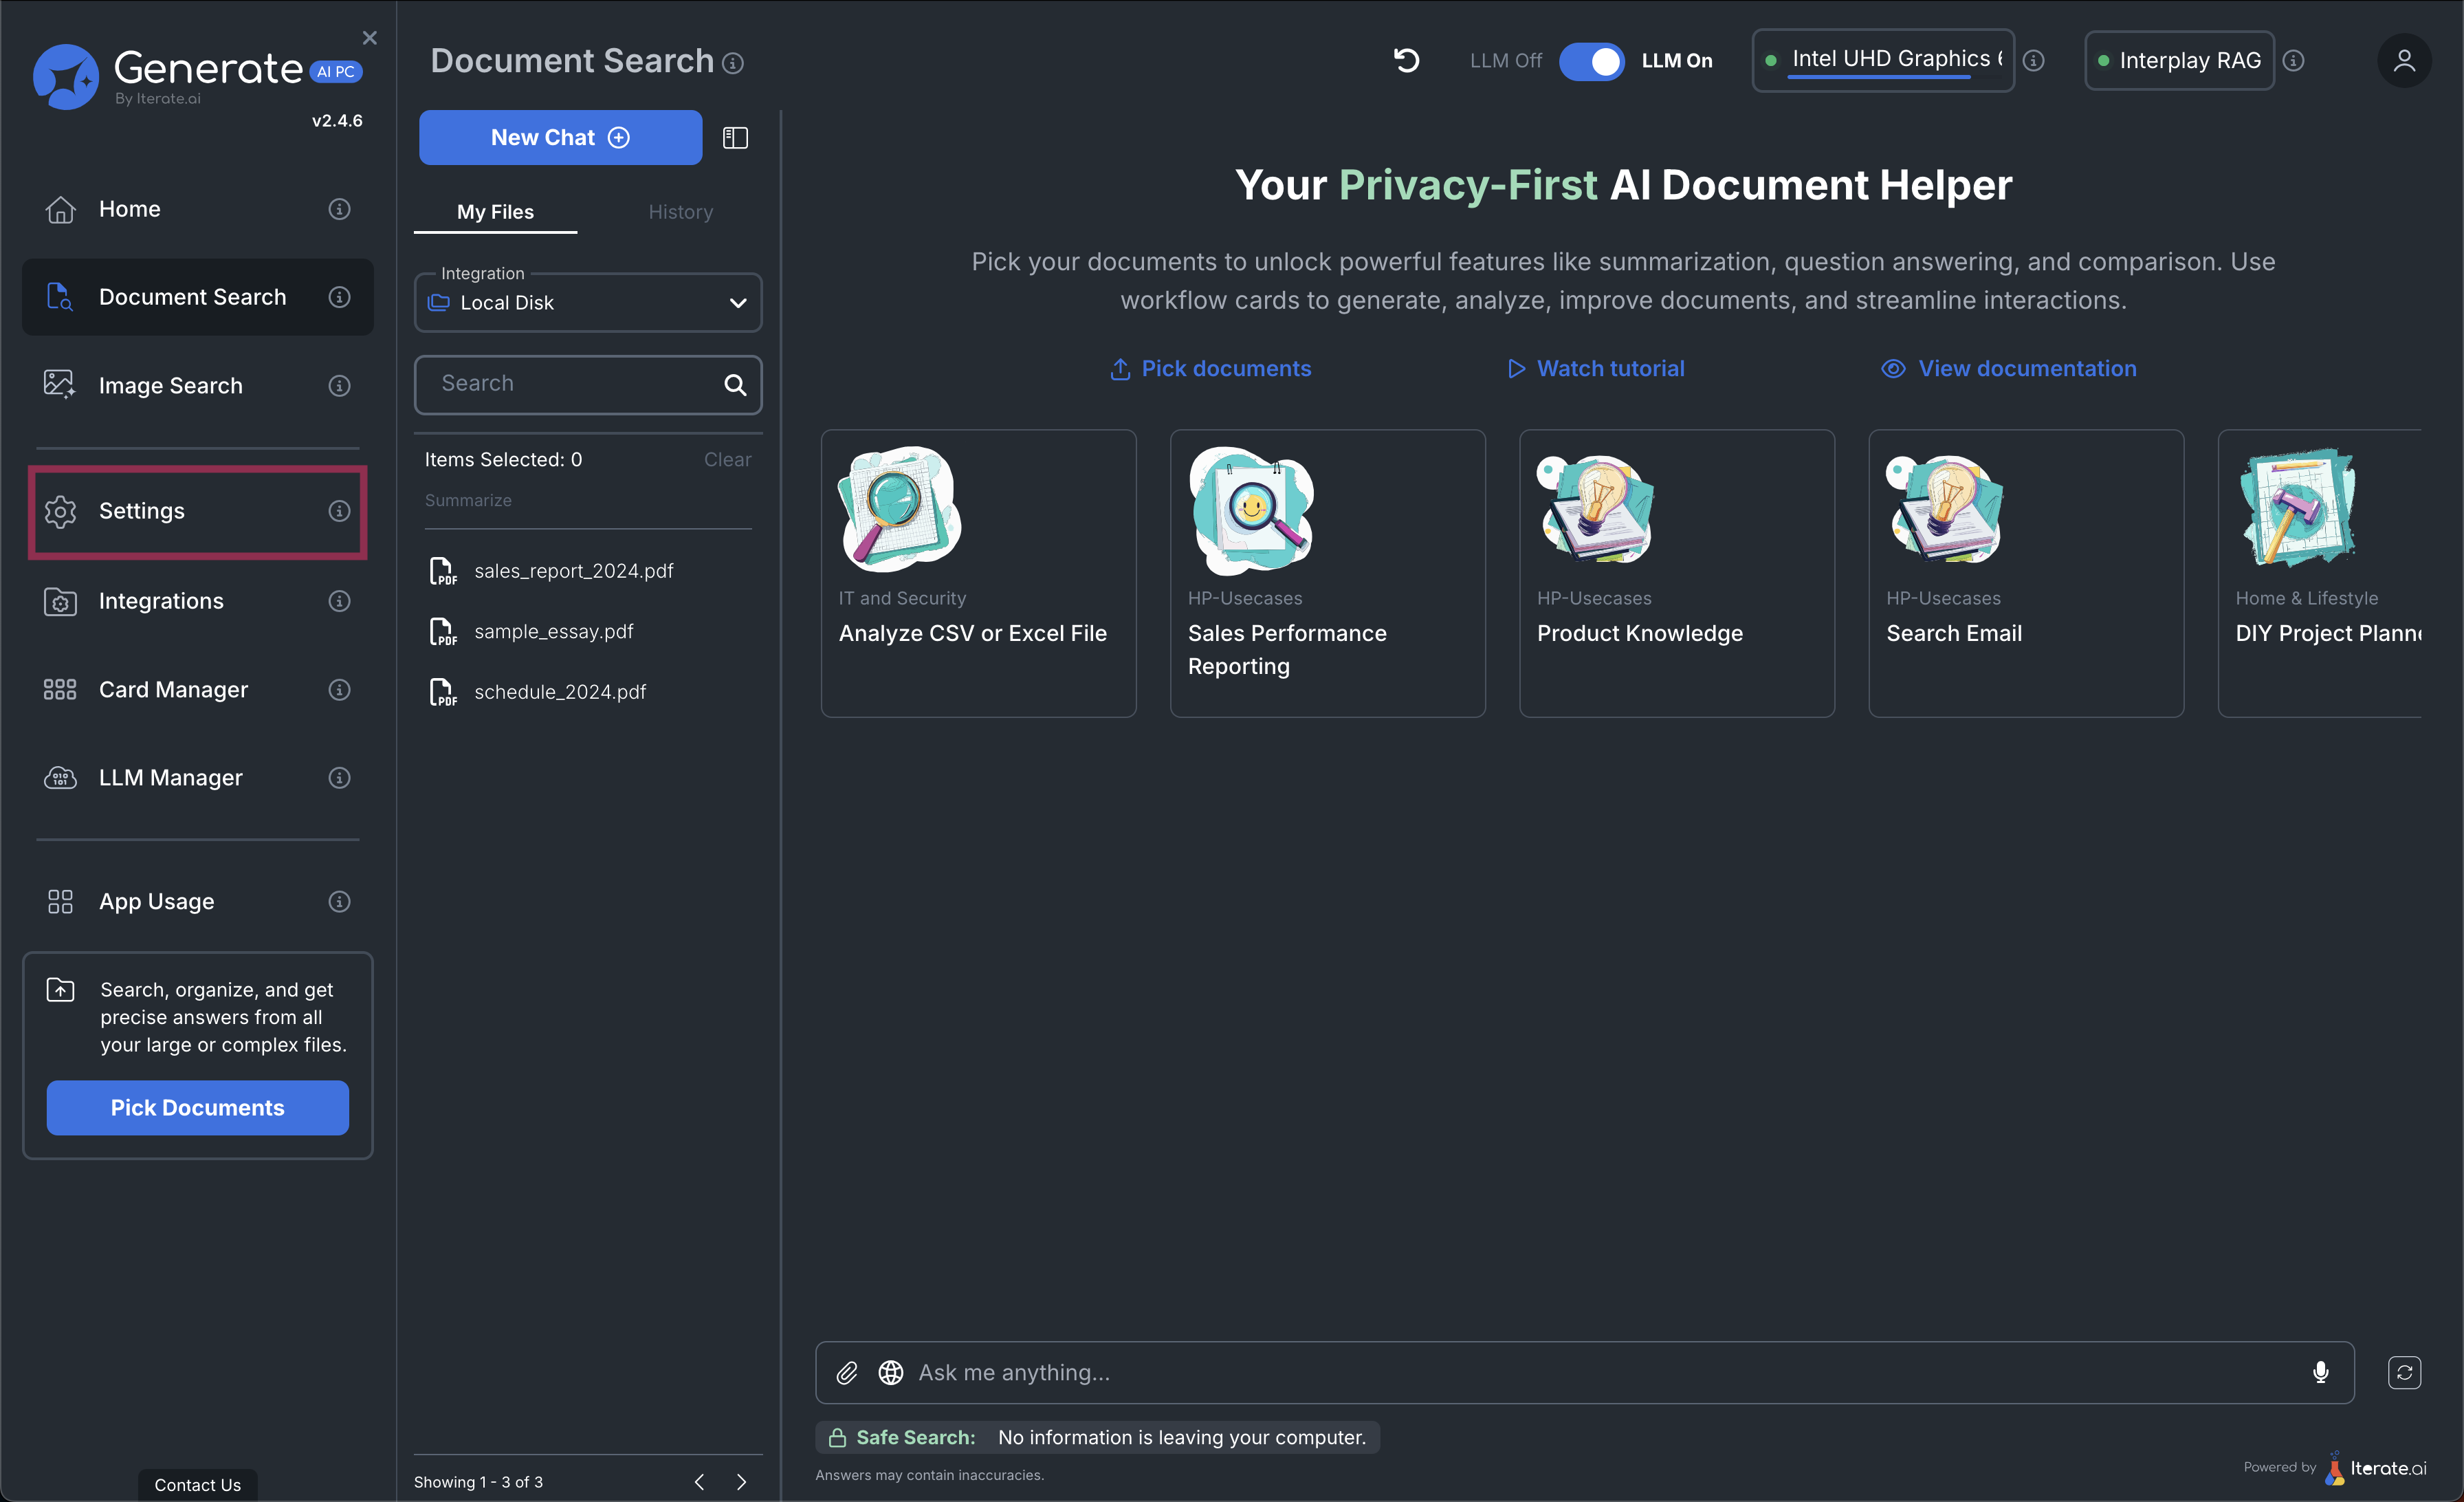Click the Contact Us button
The width and height of the screenshot is (2464, 1502).
197,1484
